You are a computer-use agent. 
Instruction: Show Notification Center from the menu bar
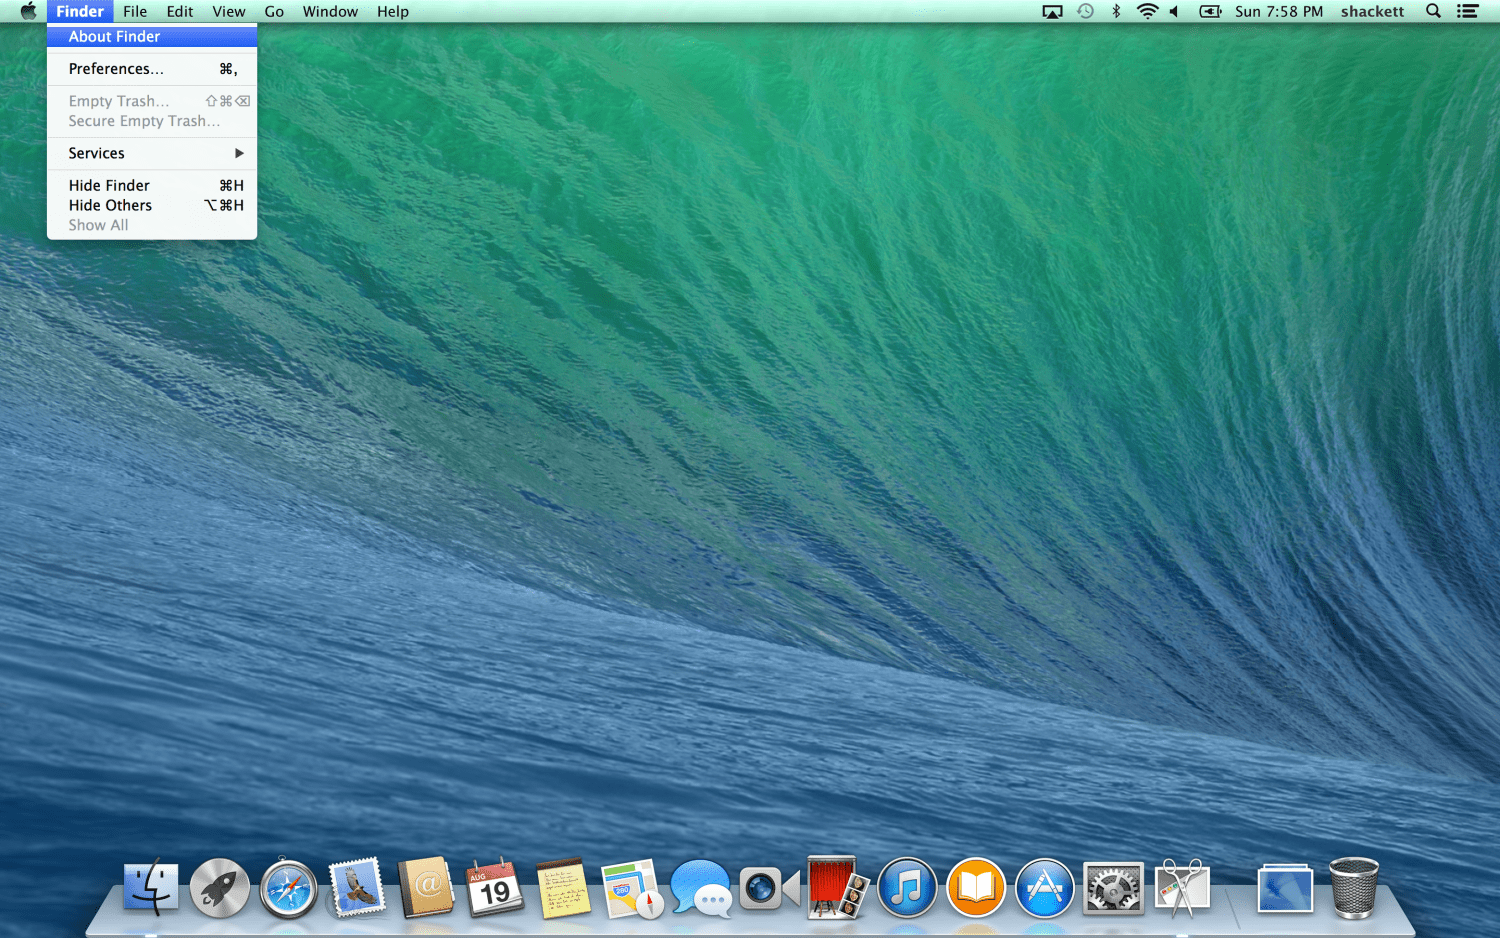[1467, 12]
